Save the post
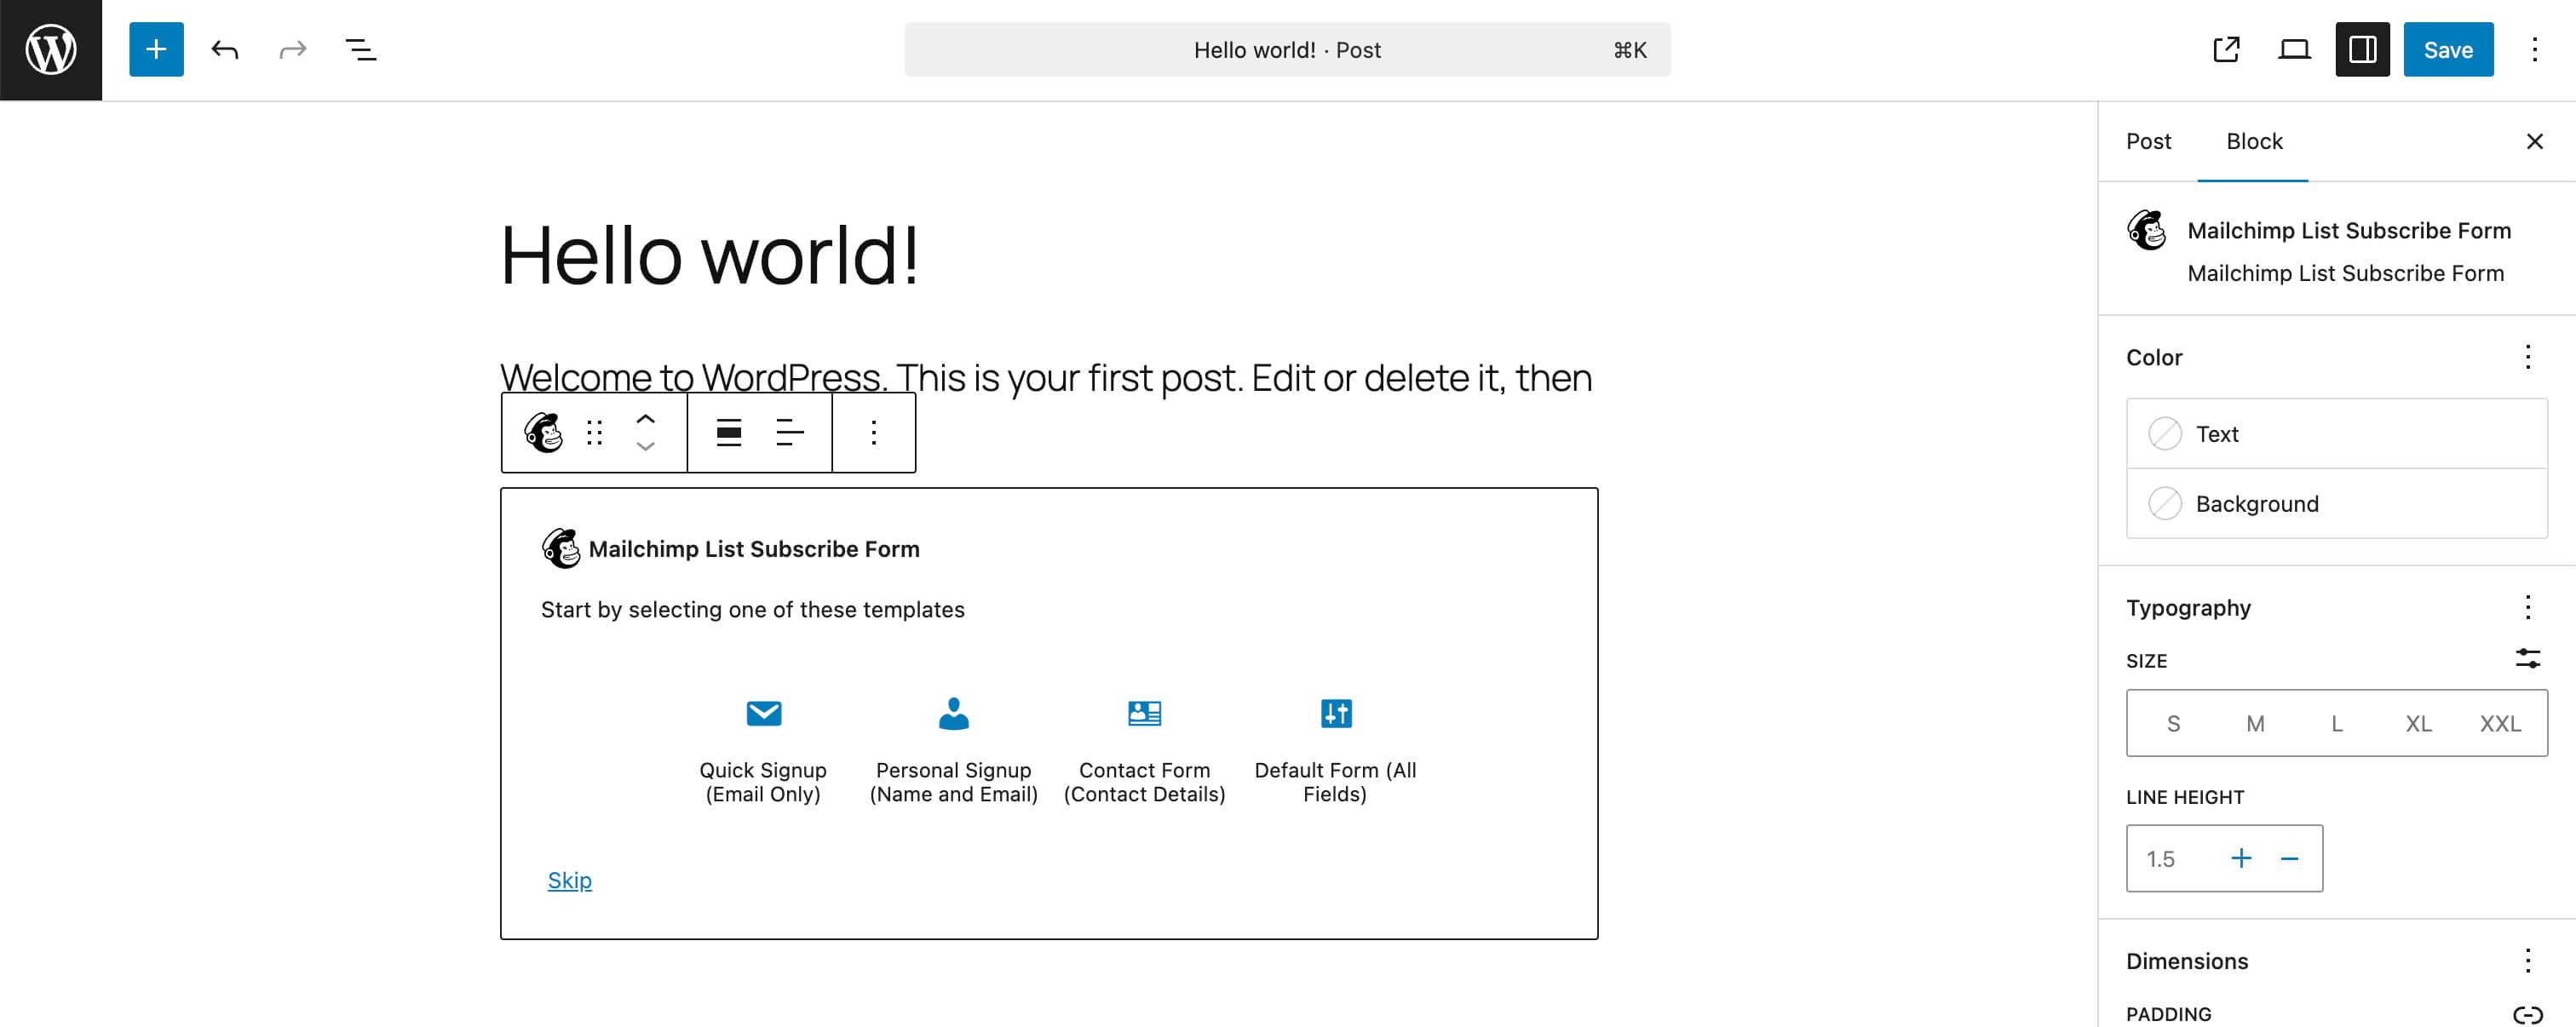This screenshot has height=1027, width=2576. point(2448,50)
